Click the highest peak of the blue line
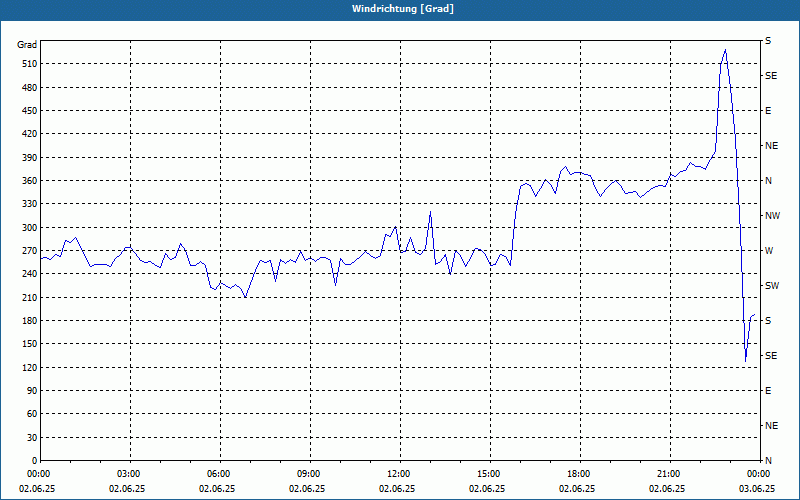Screen dimensions: 800x500 coord(726,49)
